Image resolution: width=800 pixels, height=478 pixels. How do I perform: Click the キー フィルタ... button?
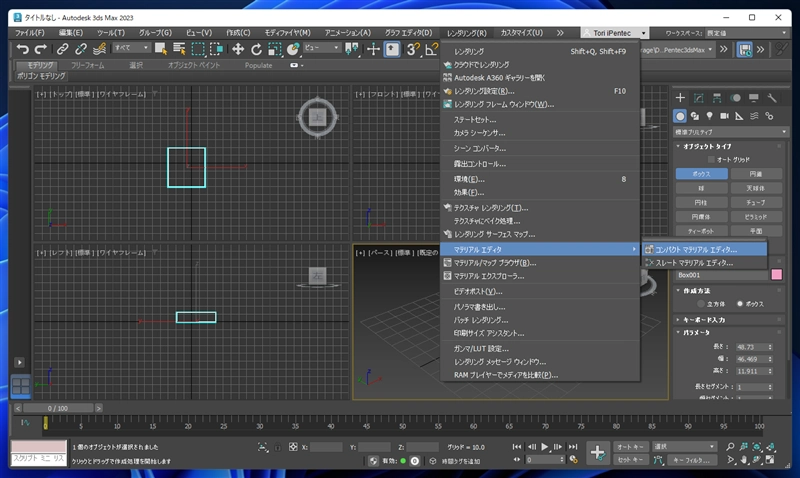point(691,460)
